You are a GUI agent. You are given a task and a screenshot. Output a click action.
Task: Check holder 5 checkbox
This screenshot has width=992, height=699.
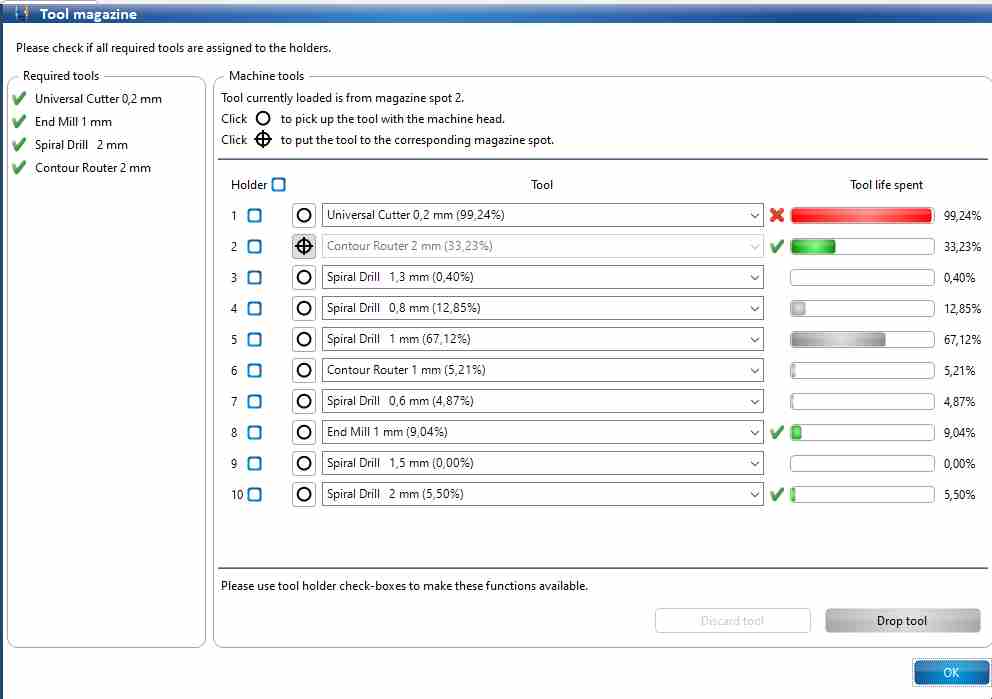(x=254, y=339)
